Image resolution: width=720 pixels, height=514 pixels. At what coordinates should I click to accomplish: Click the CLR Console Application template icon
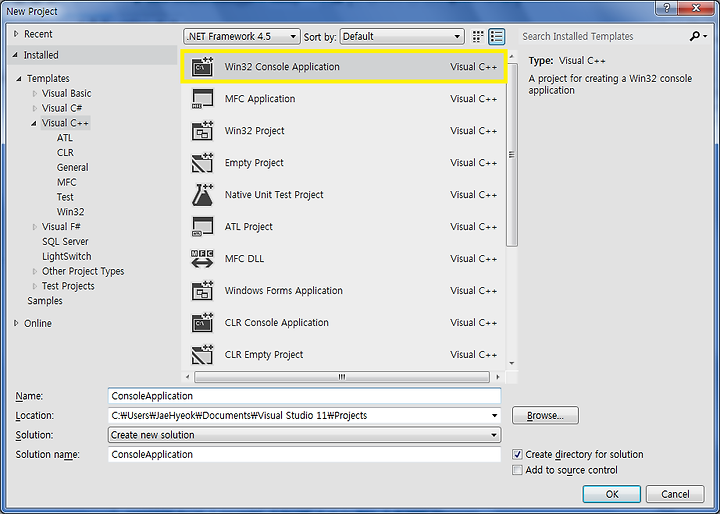[x=202, y=322]
